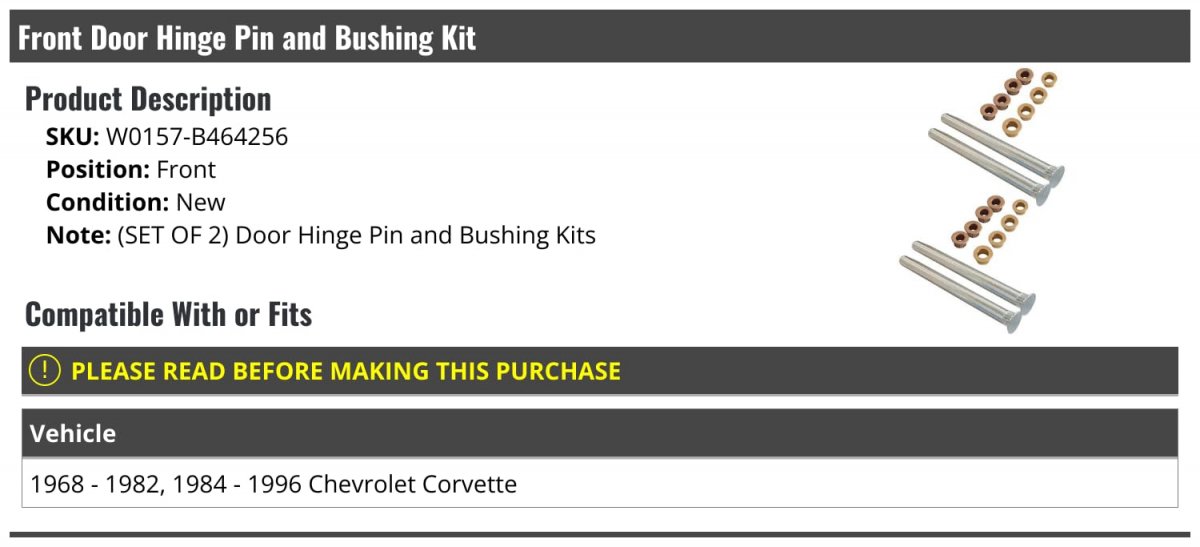Click the Condition: New text
This screenshot has width=1200, height=547.
coord(136,202)
